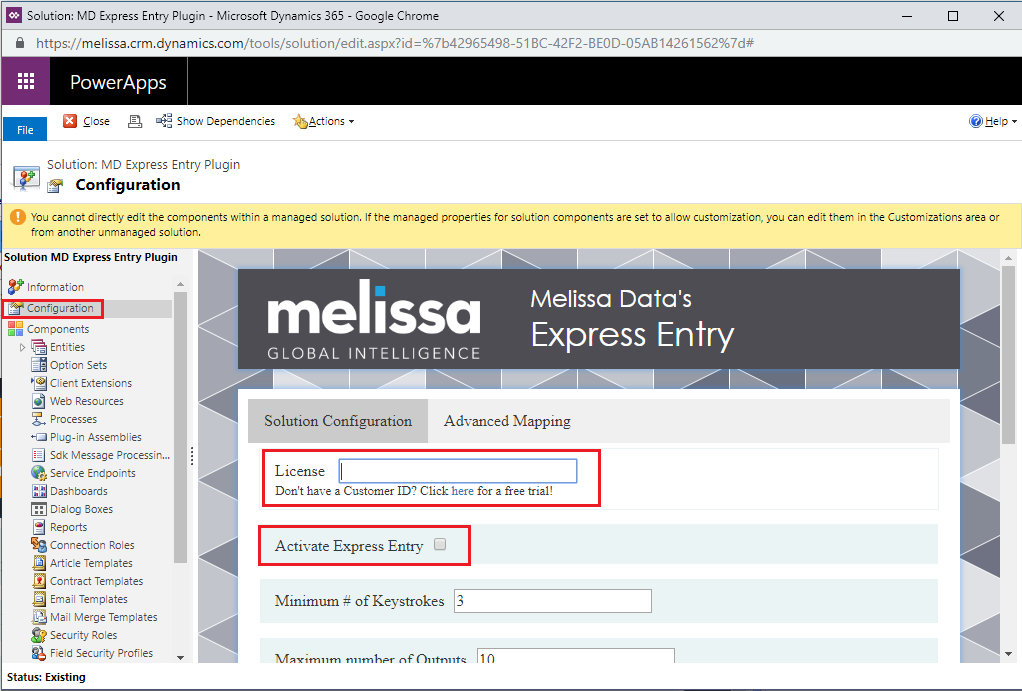The height and width of the screenshot is (691, 1022).
Task: Select Security Roles in component list
Action: pyautogui.click(x=83, y=635)
